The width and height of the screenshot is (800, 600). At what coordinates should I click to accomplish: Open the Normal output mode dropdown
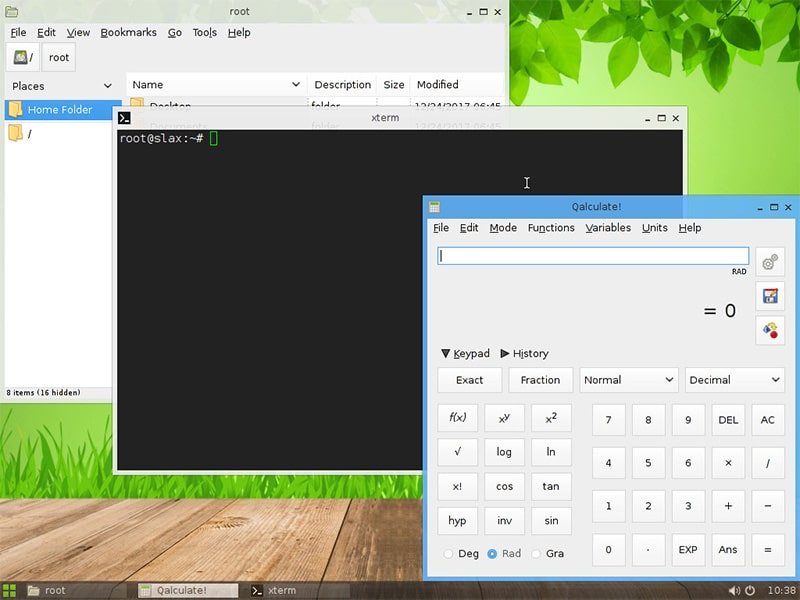628,380
